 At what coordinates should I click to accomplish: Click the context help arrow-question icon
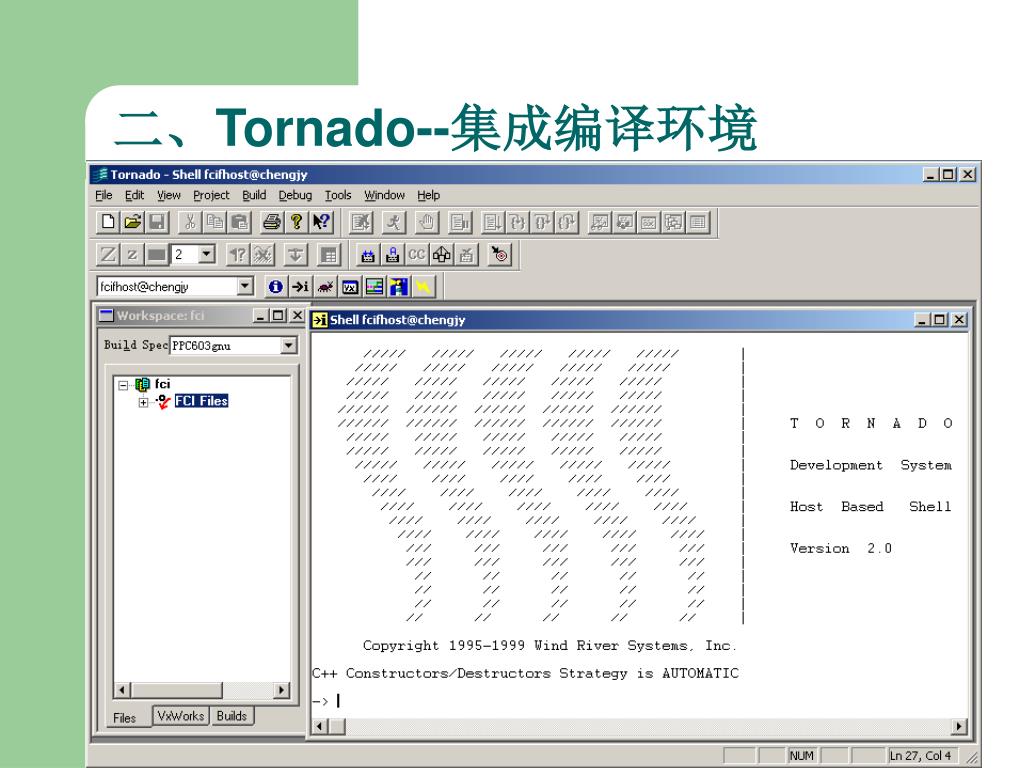click(x=321, y=222)
